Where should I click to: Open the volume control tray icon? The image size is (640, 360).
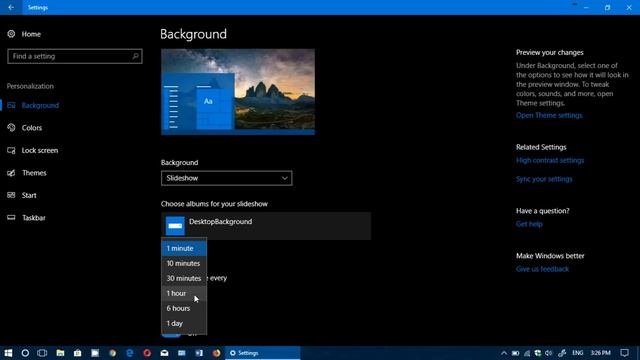point(549,353)
